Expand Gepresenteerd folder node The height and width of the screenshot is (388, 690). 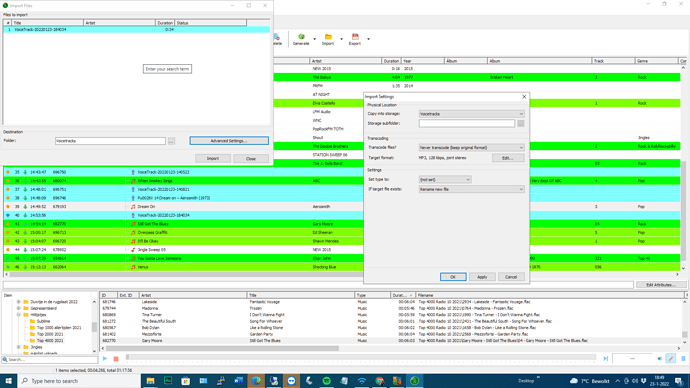pyautogui.click(x=18, y=308)
